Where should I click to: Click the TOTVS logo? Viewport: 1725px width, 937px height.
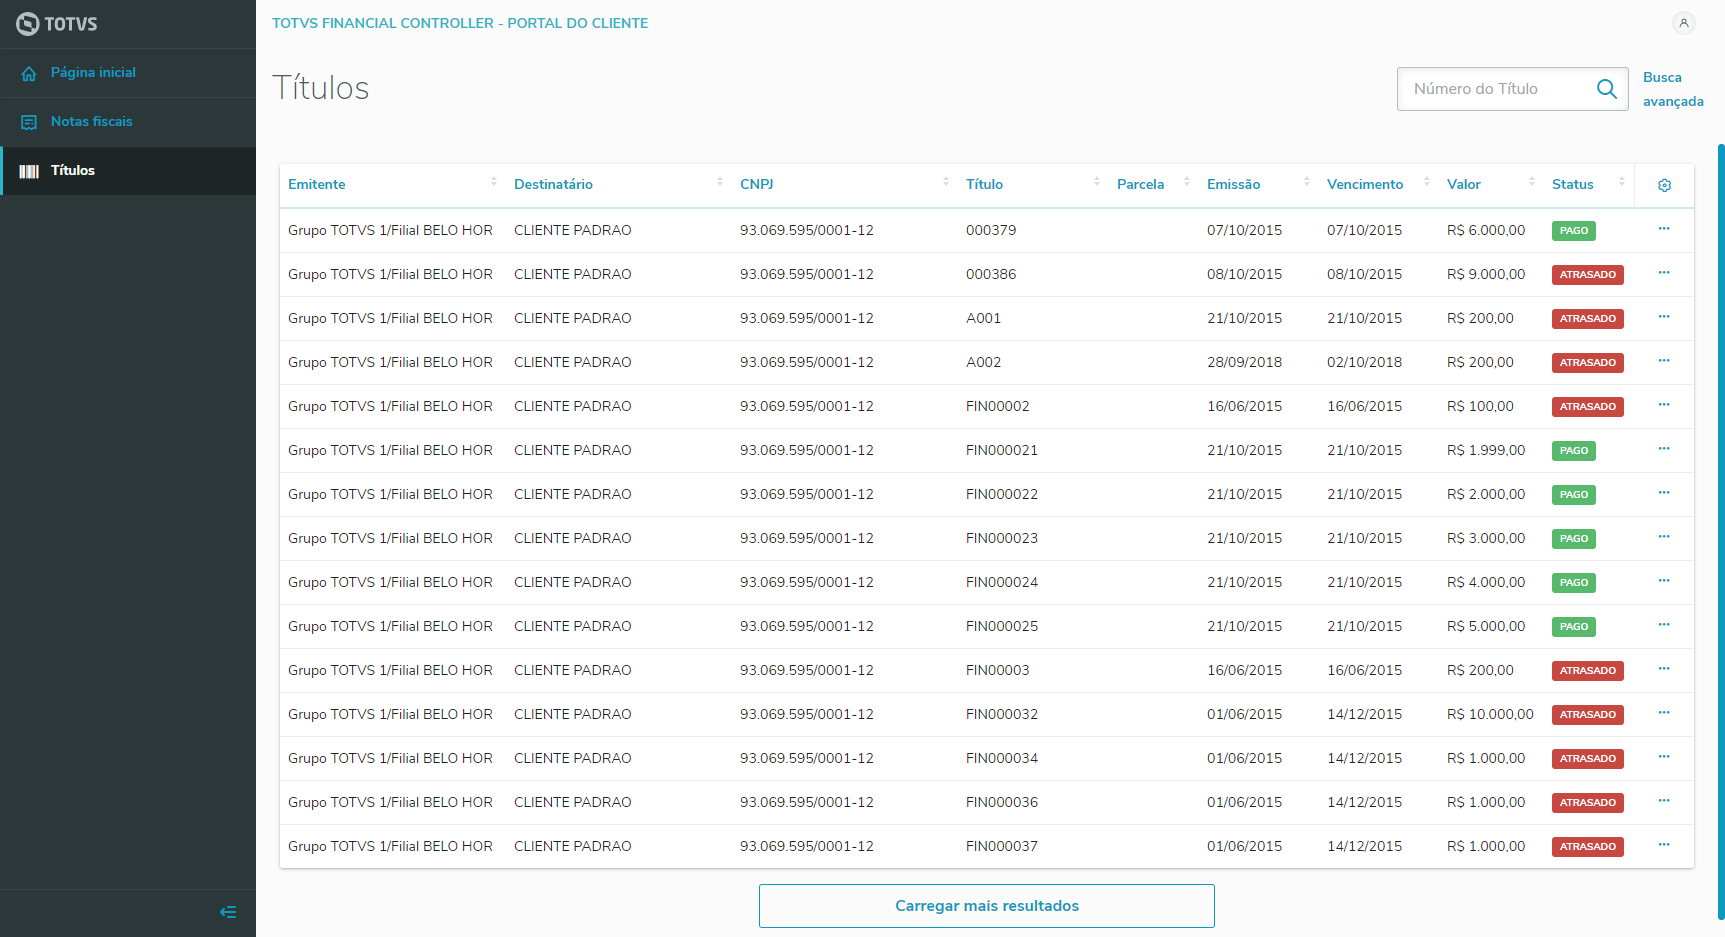(57, 24)
